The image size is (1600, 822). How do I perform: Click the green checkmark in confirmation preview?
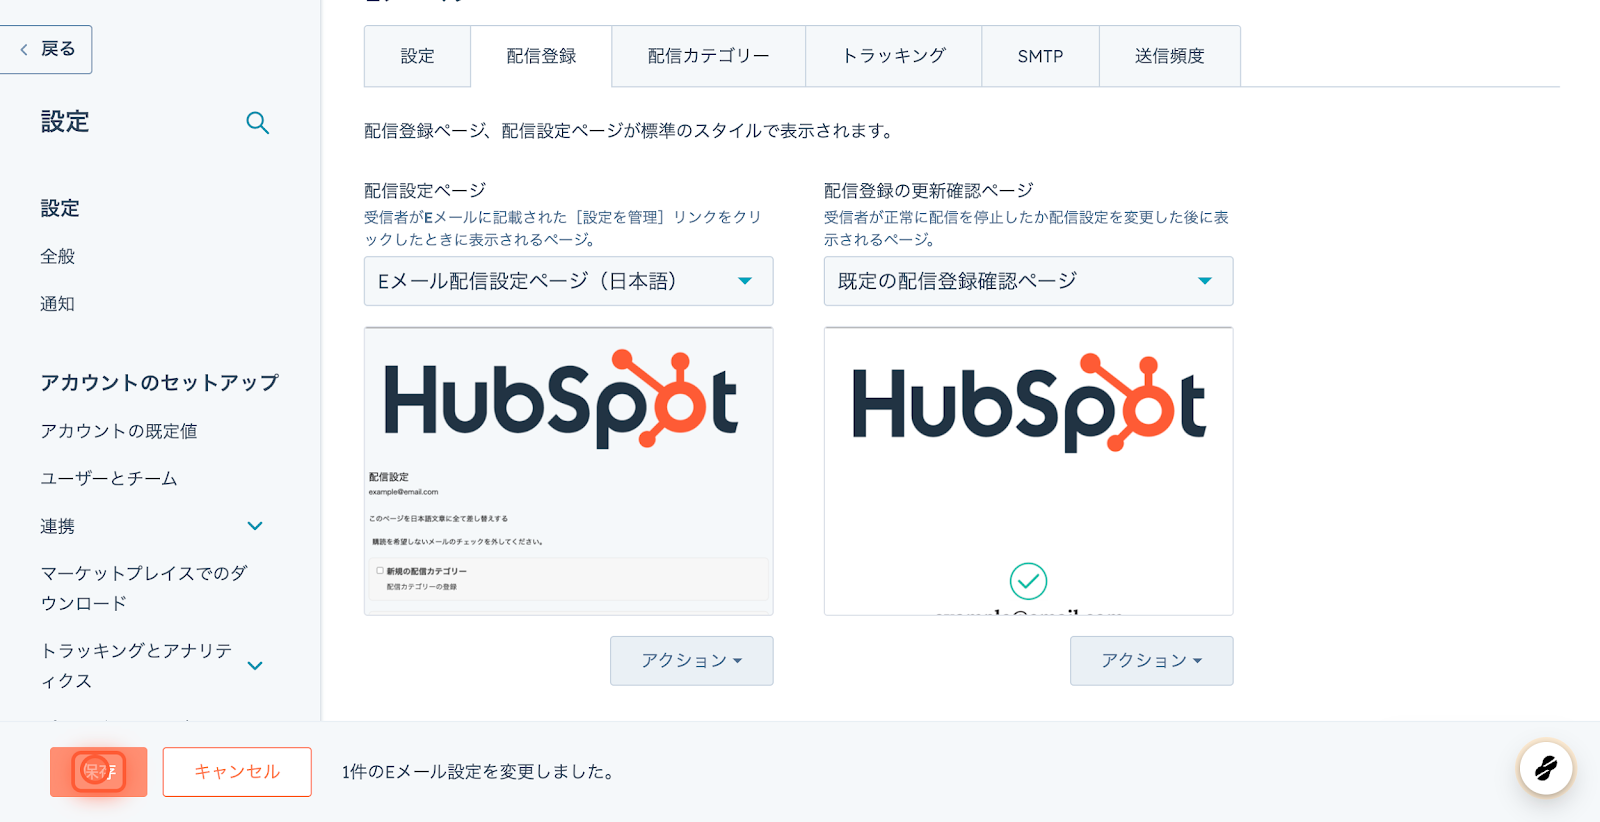pos(1028,581)
